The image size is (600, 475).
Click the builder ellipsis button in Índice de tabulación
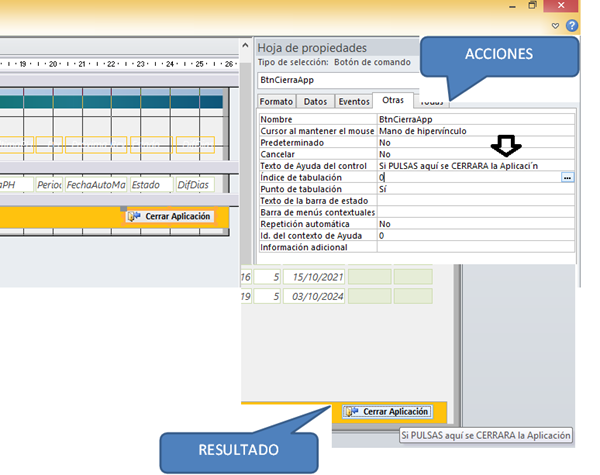[567, 177]
